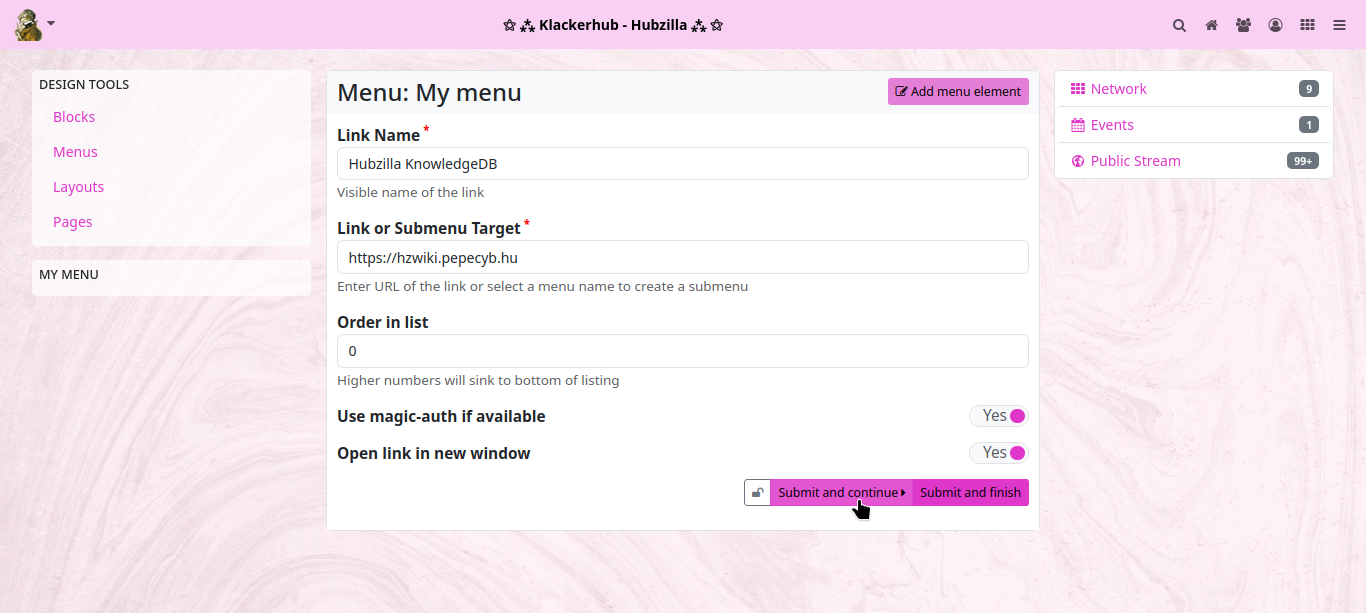The image size is (1366, 613).
Task: Go to the home icon
Action: 1211,25
